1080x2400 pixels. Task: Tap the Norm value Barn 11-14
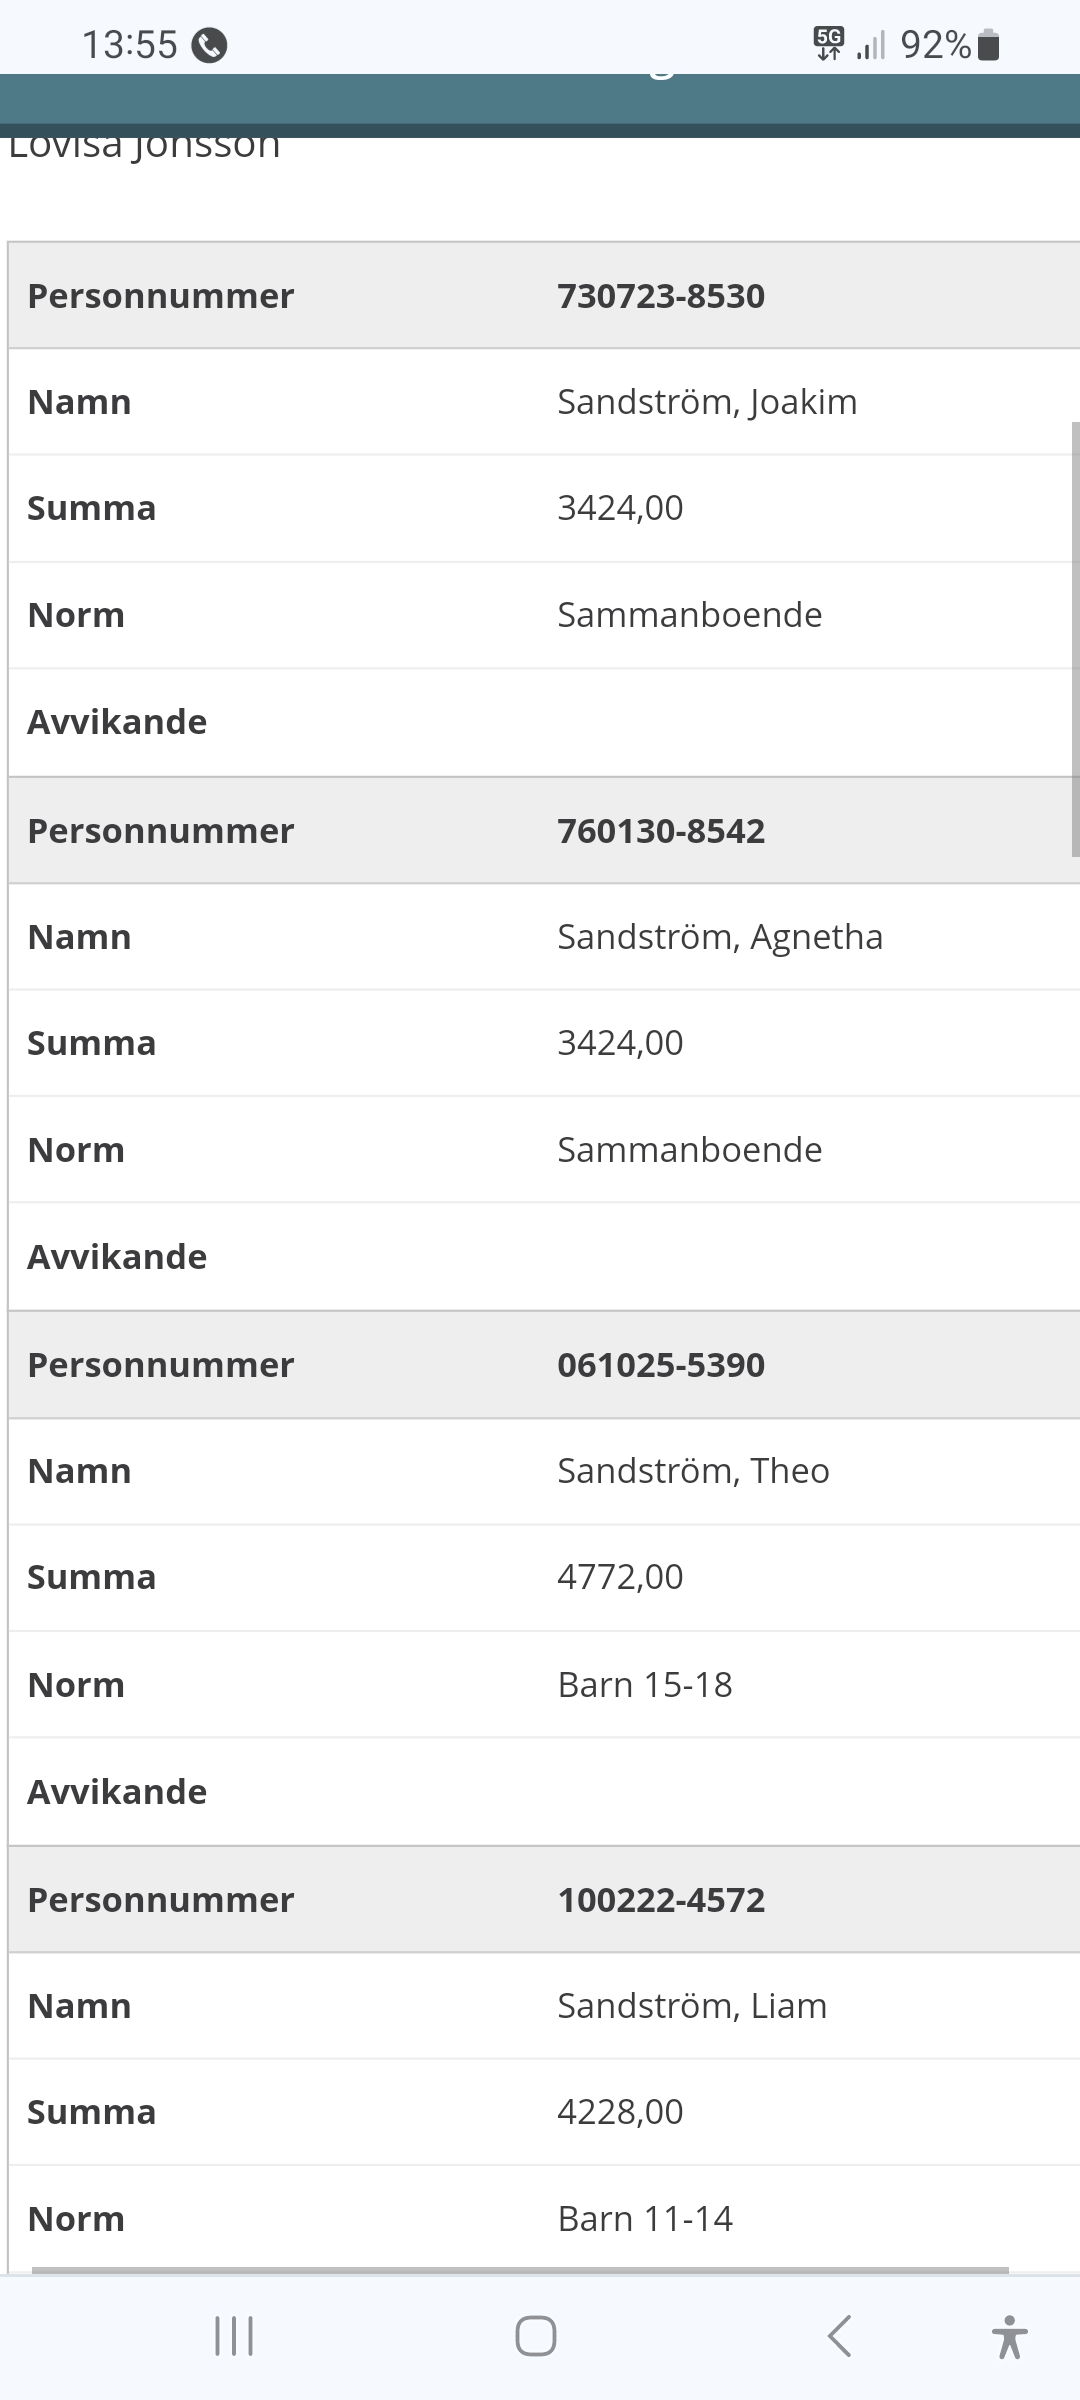coord(645,2219)
